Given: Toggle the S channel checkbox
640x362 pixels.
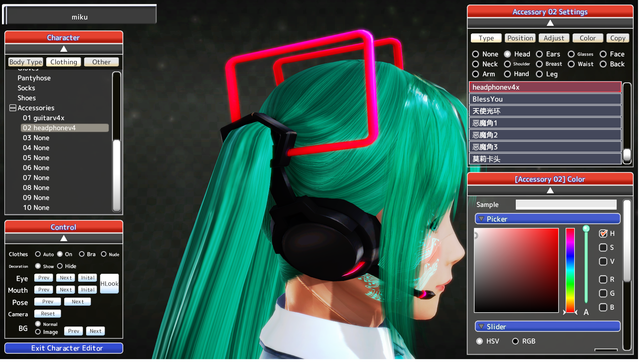Looking at the screenshot, I should 603,247.
